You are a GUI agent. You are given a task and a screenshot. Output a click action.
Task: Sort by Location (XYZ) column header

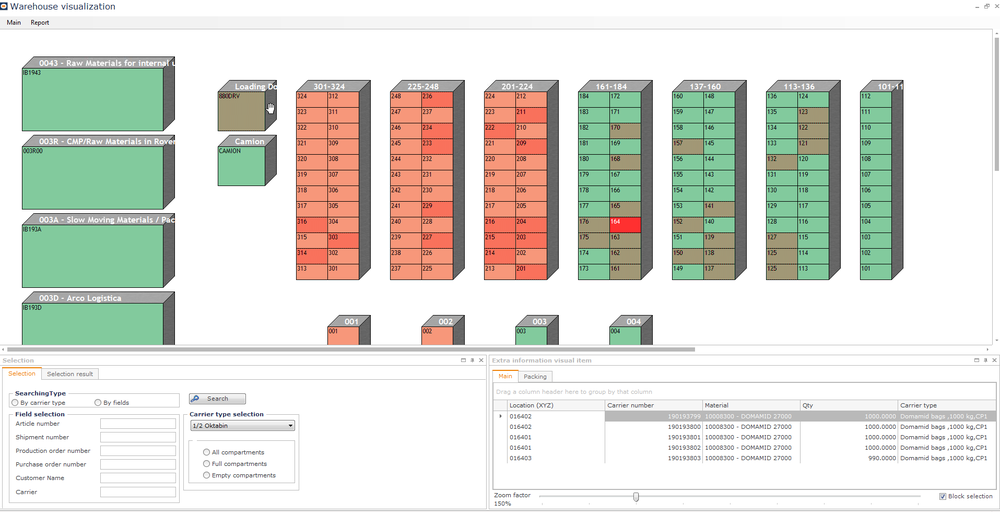(555, 405)
